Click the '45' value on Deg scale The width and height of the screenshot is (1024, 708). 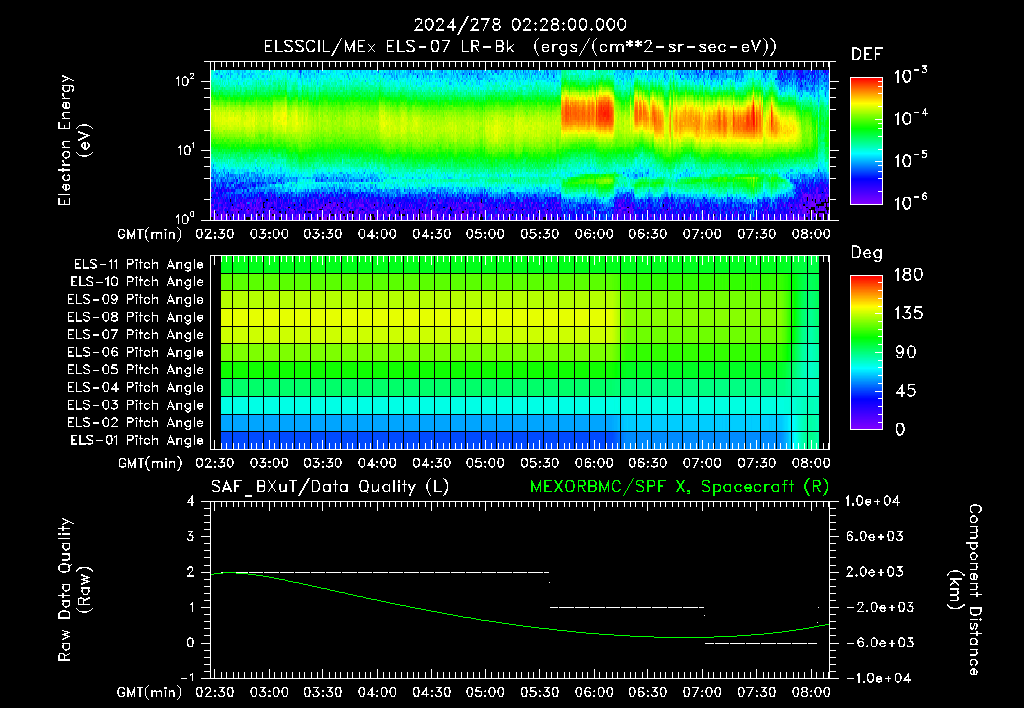tap(904, 391)
